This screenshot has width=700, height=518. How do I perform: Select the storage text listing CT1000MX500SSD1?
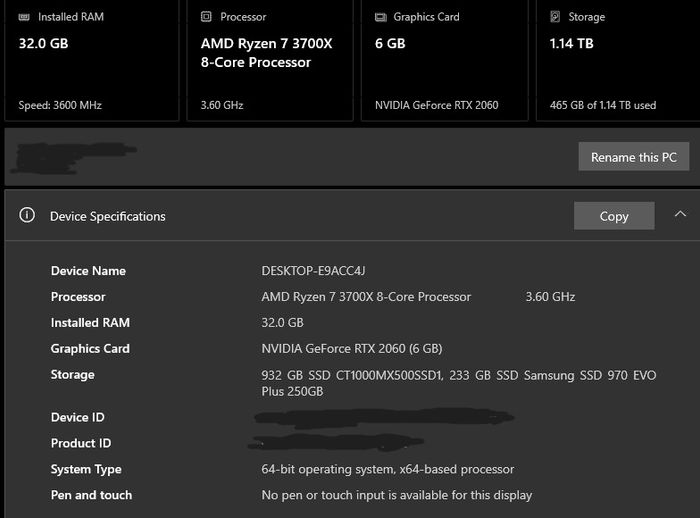(x=458, y=383)
